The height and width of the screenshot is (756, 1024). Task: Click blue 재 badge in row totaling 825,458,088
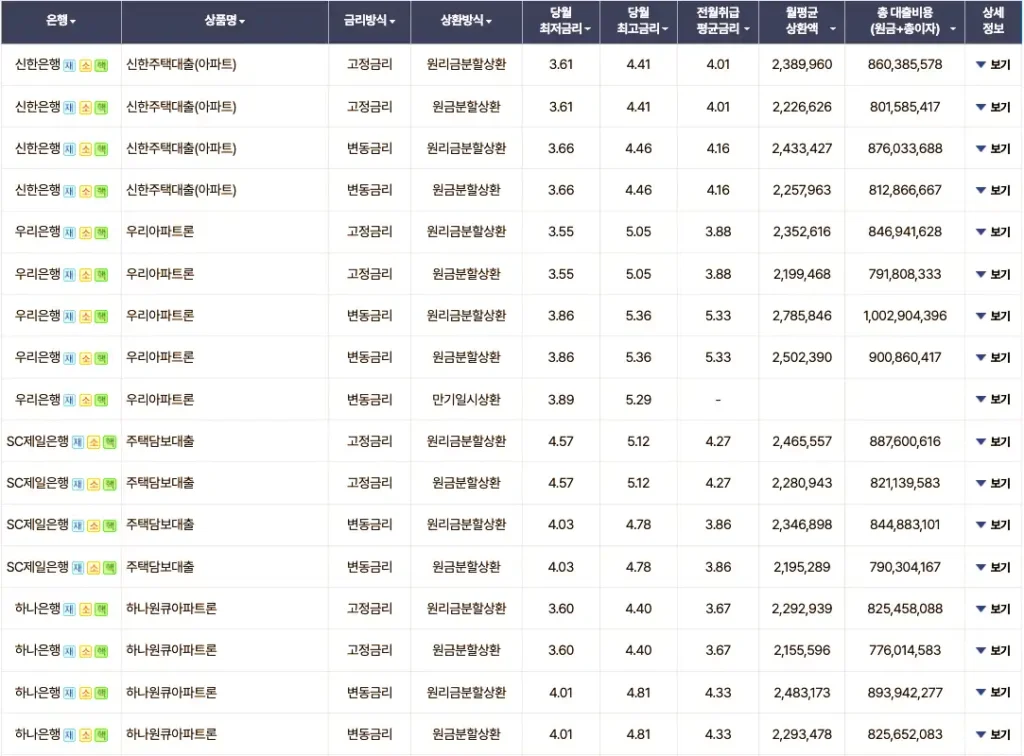coord(69,610)
